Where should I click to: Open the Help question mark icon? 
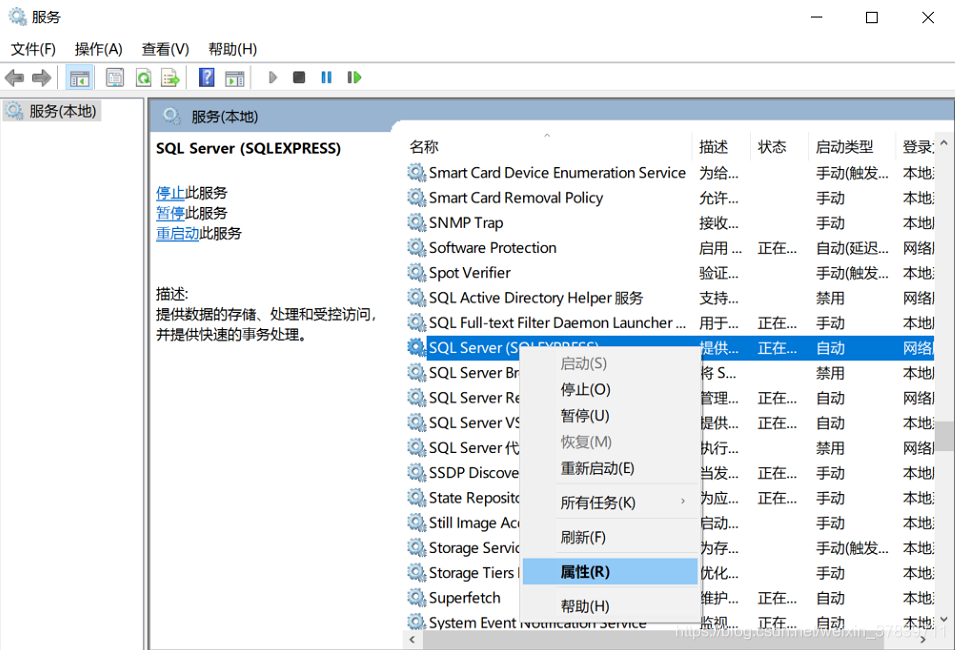tap(207, 77)
